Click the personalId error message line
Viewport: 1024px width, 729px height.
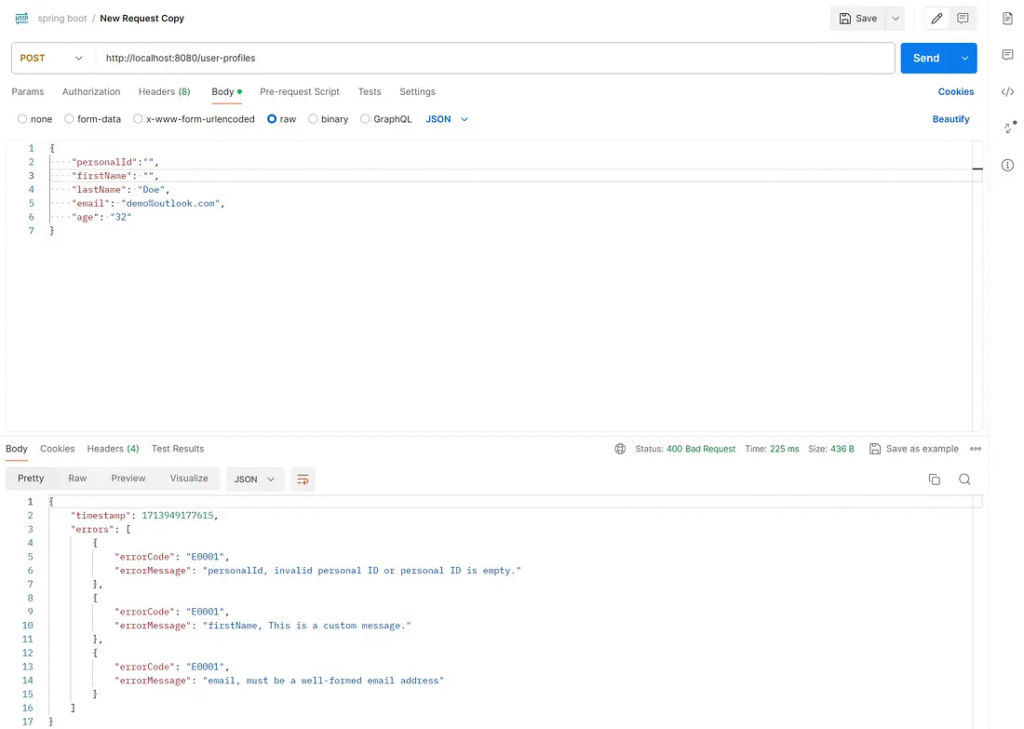(x=317, y=570)
